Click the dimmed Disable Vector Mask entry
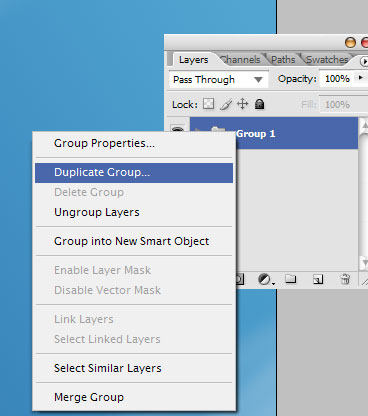368x416 pixels. point(134,290)
